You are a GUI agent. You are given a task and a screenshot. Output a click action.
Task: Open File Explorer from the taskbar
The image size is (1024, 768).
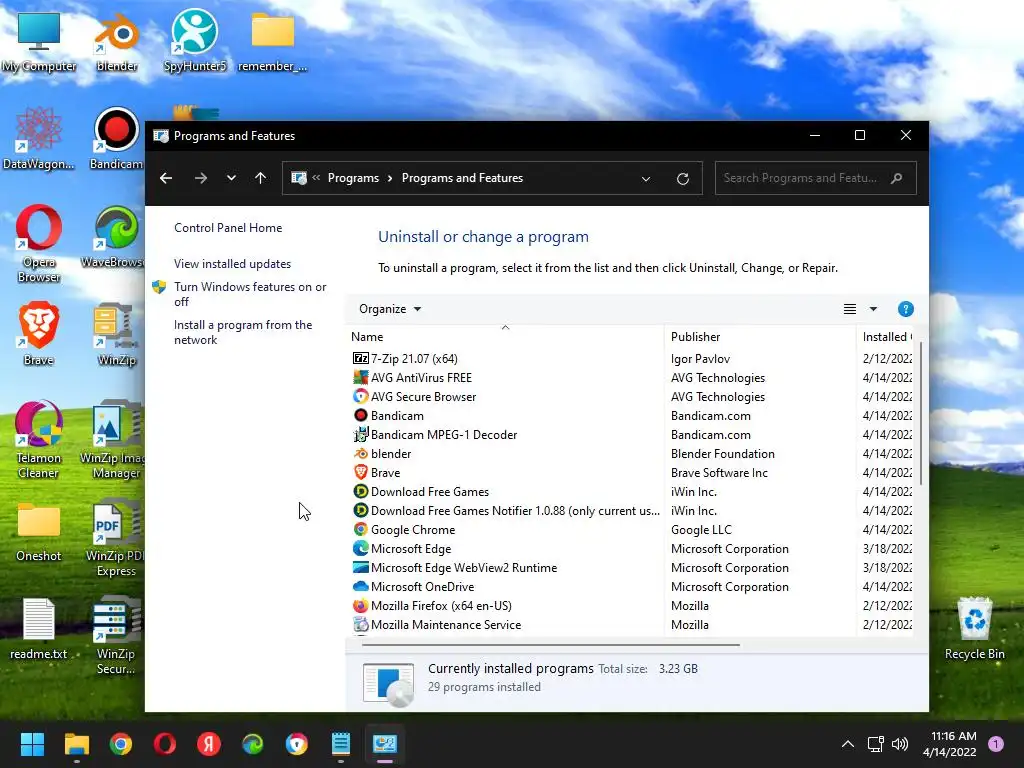(76, 744)
